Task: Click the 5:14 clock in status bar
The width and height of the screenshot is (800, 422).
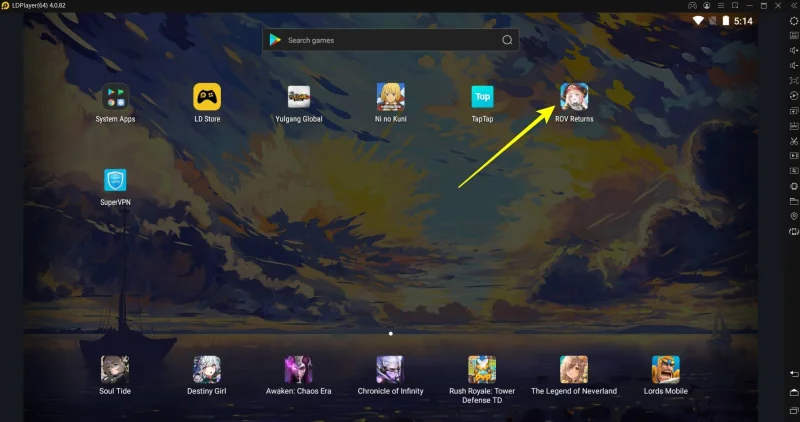Action: coord(743,21)
